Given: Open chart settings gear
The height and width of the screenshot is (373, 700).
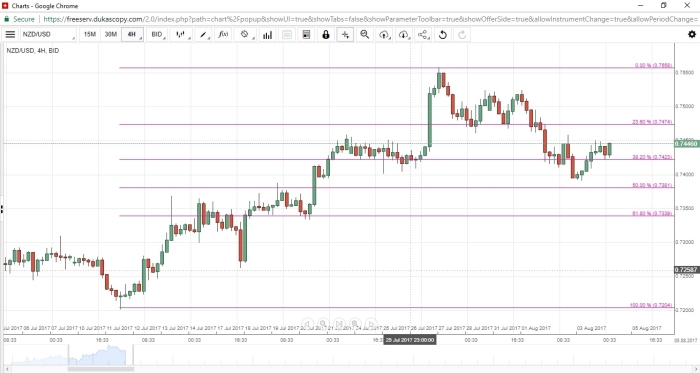Looking at the screenshot, I should coord(692,34).
